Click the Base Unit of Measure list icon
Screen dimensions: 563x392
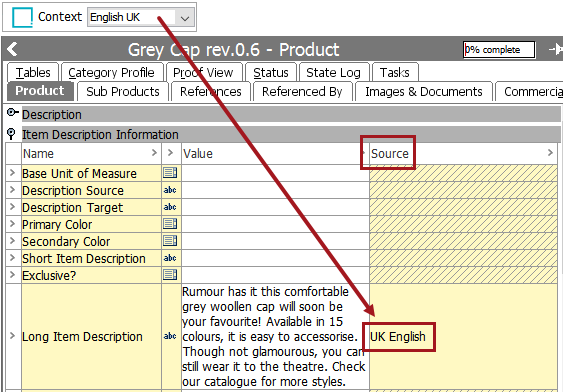pyautogui.click(x=170, y=173)
